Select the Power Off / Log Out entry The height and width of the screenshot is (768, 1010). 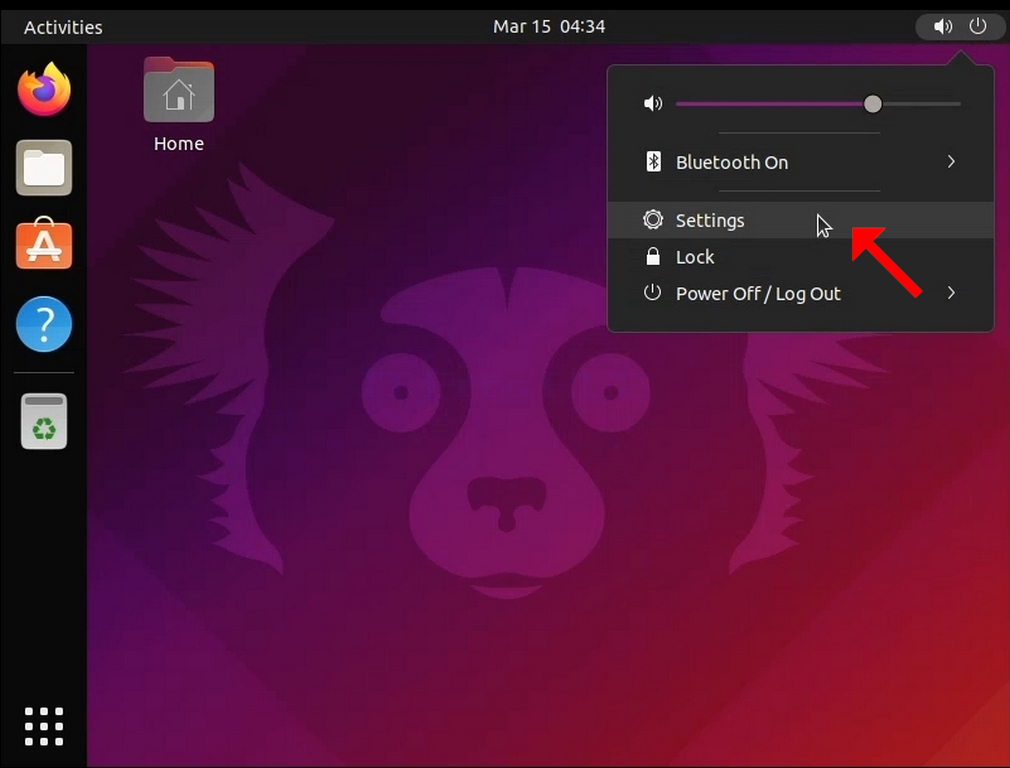[x=801, y=293]
